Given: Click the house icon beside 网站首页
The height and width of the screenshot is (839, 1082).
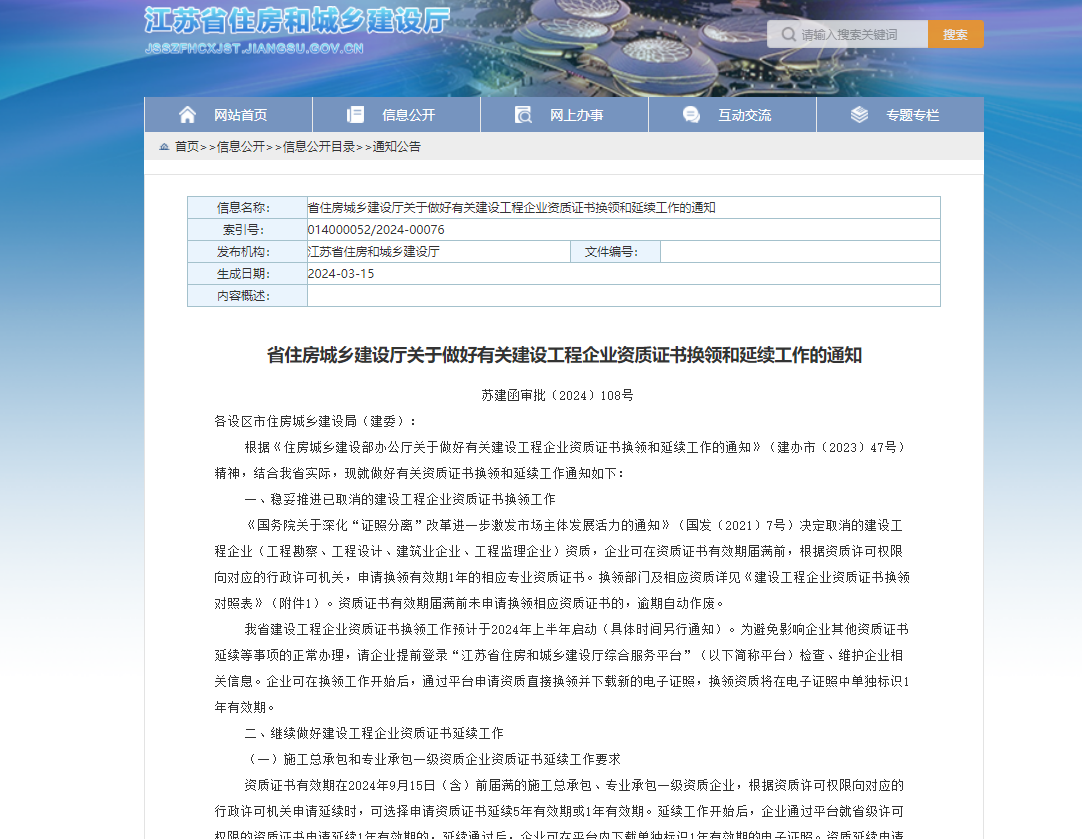Looking at the screenshot, I should (x=187, y=115).
